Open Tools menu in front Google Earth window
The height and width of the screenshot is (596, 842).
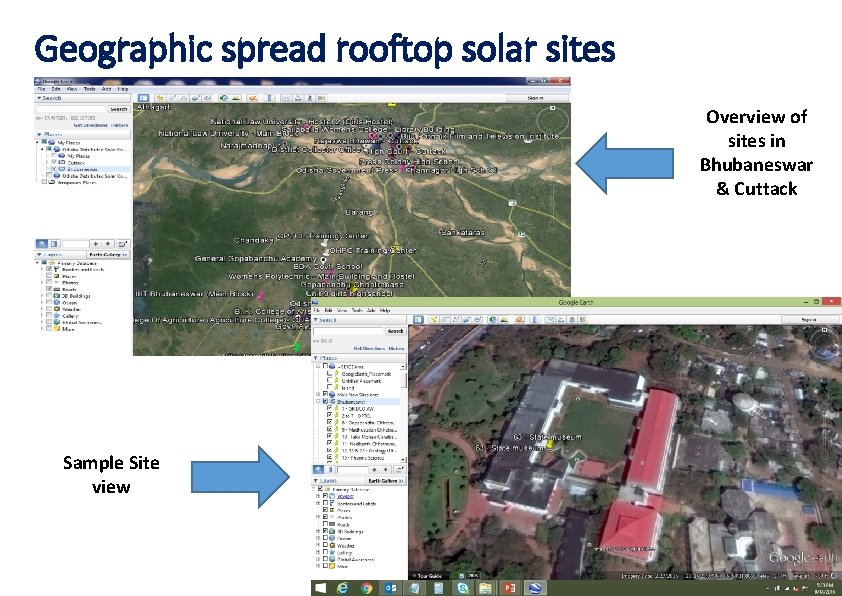pyautogui.click(x=357, y=310)
